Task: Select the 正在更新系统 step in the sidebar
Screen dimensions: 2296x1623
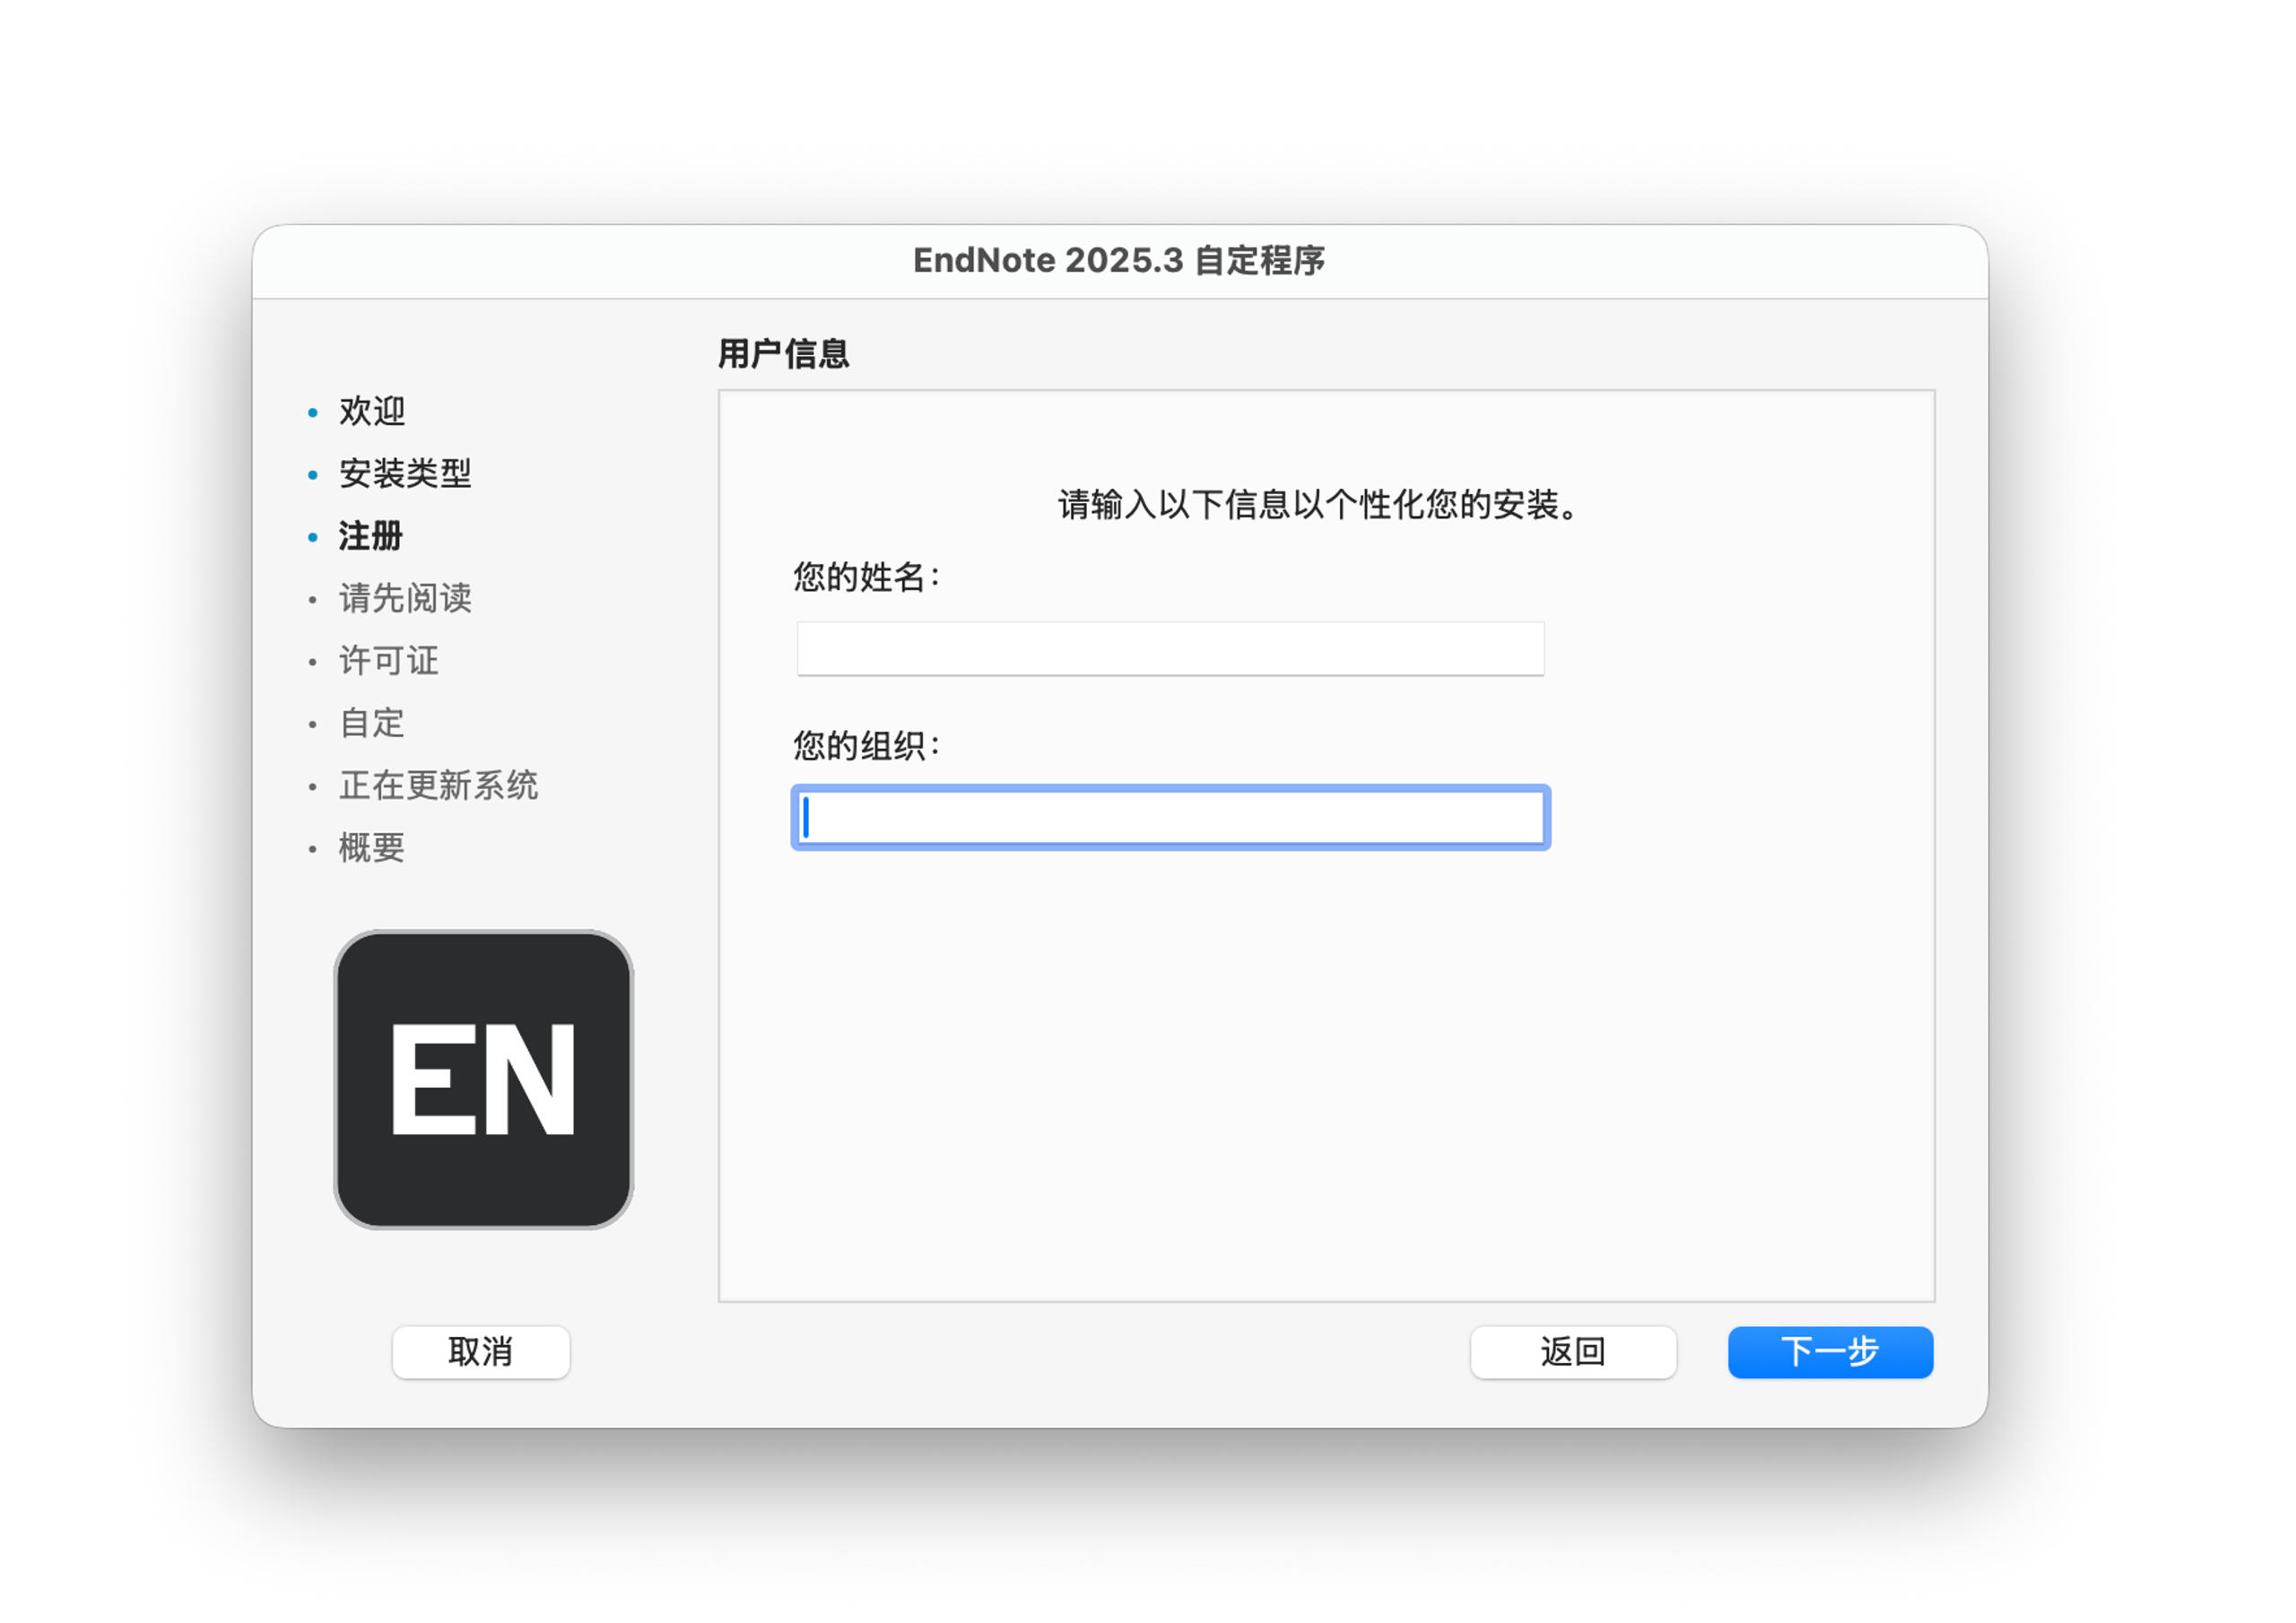Action: (x=438, y=786)
